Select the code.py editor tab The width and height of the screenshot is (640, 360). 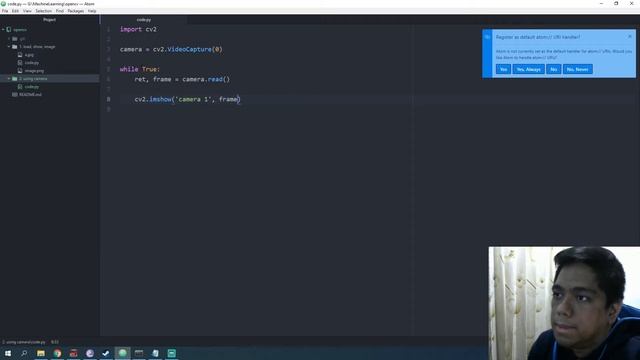tap(144, 20)
